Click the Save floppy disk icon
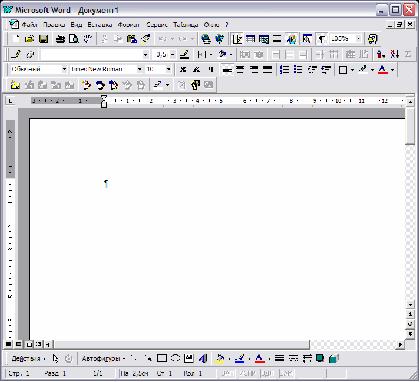The height and width of the screenshot is (382, 420). click(44, 39)
